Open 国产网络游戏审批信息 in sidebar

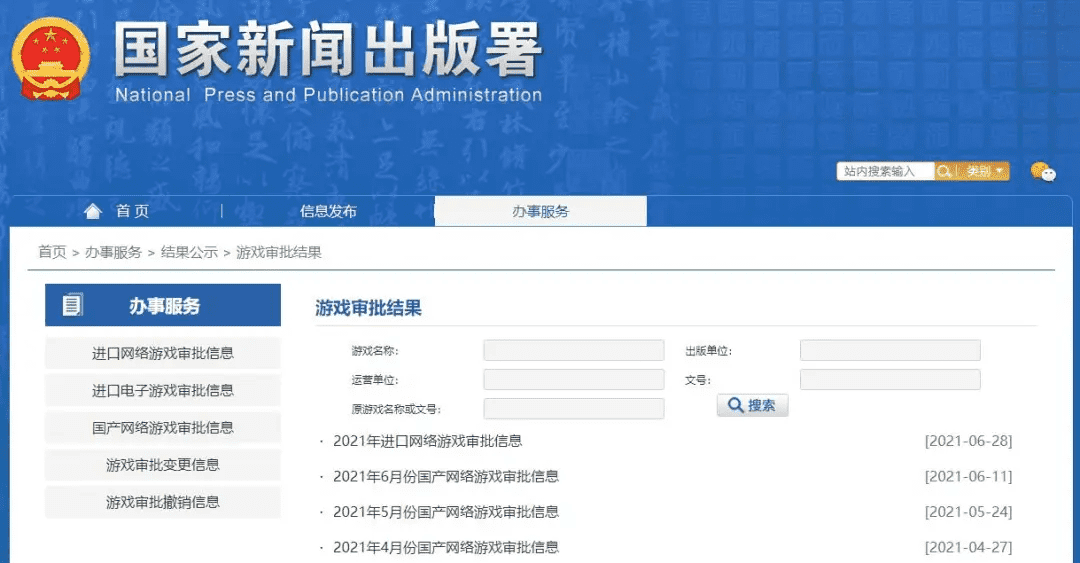click(163, 427)
